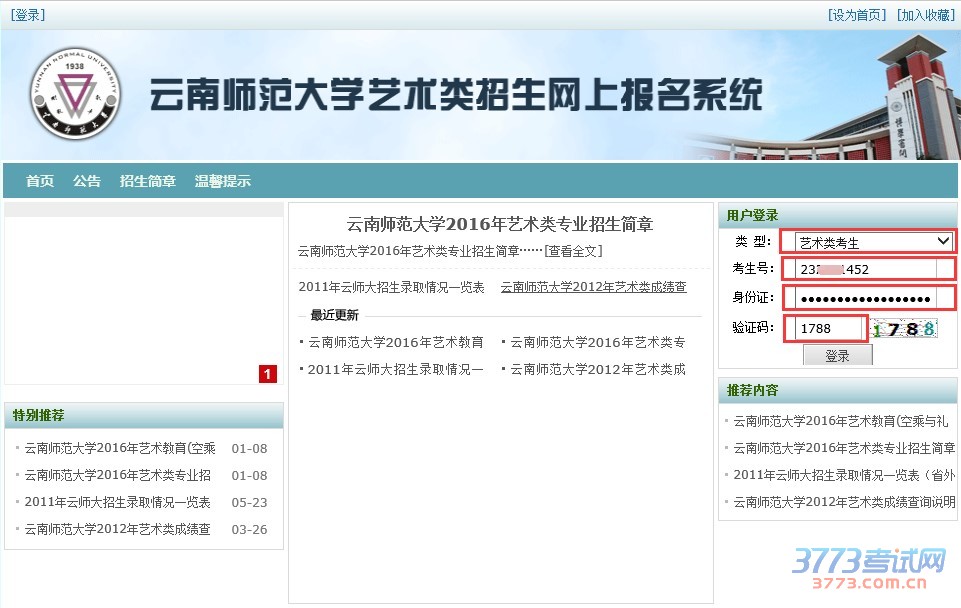Open the [查看全文] full text link
Screen dimensions: 961x608
pos(574,251)
